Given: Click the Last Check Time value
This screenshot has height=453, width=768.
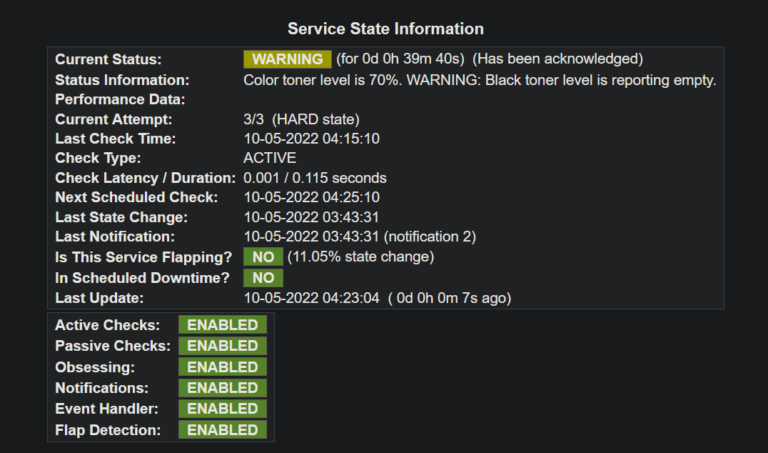Looking at the screenshot, I should point(312,139).
